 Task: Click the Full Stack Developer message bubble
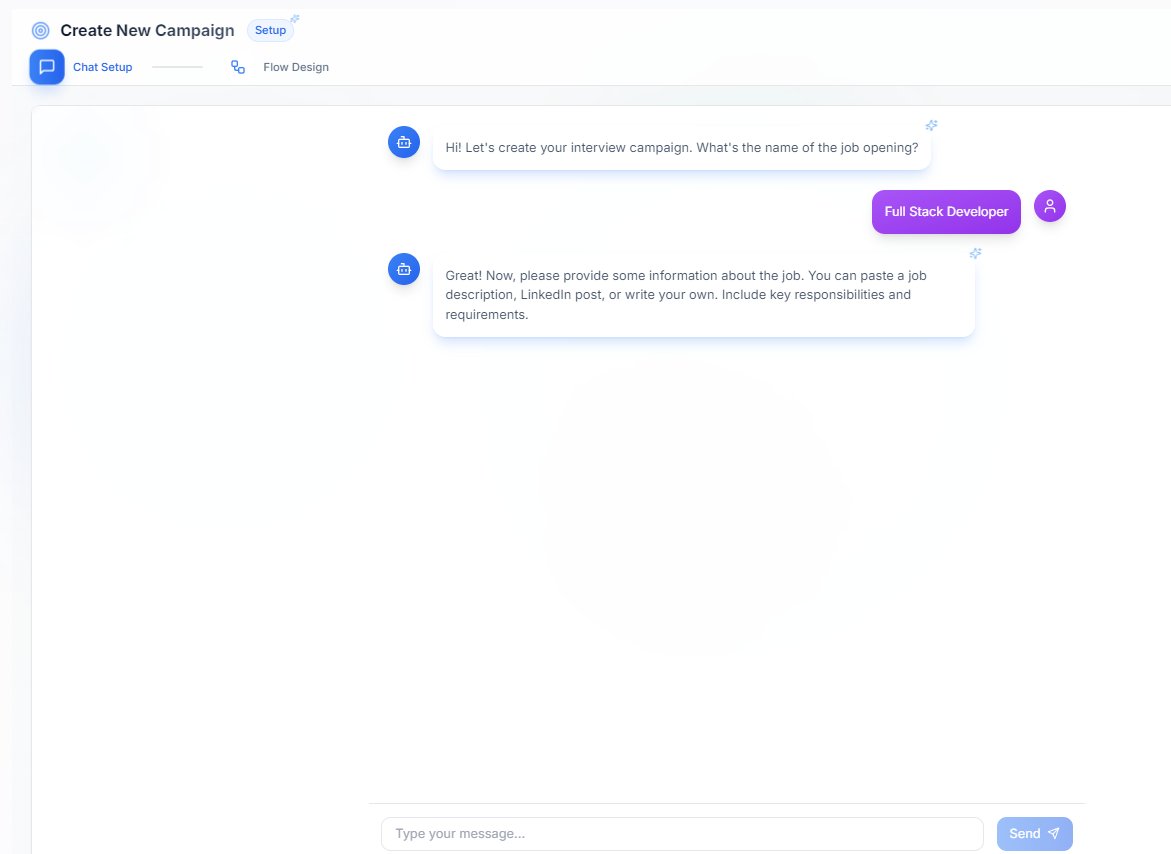(946, 212)
